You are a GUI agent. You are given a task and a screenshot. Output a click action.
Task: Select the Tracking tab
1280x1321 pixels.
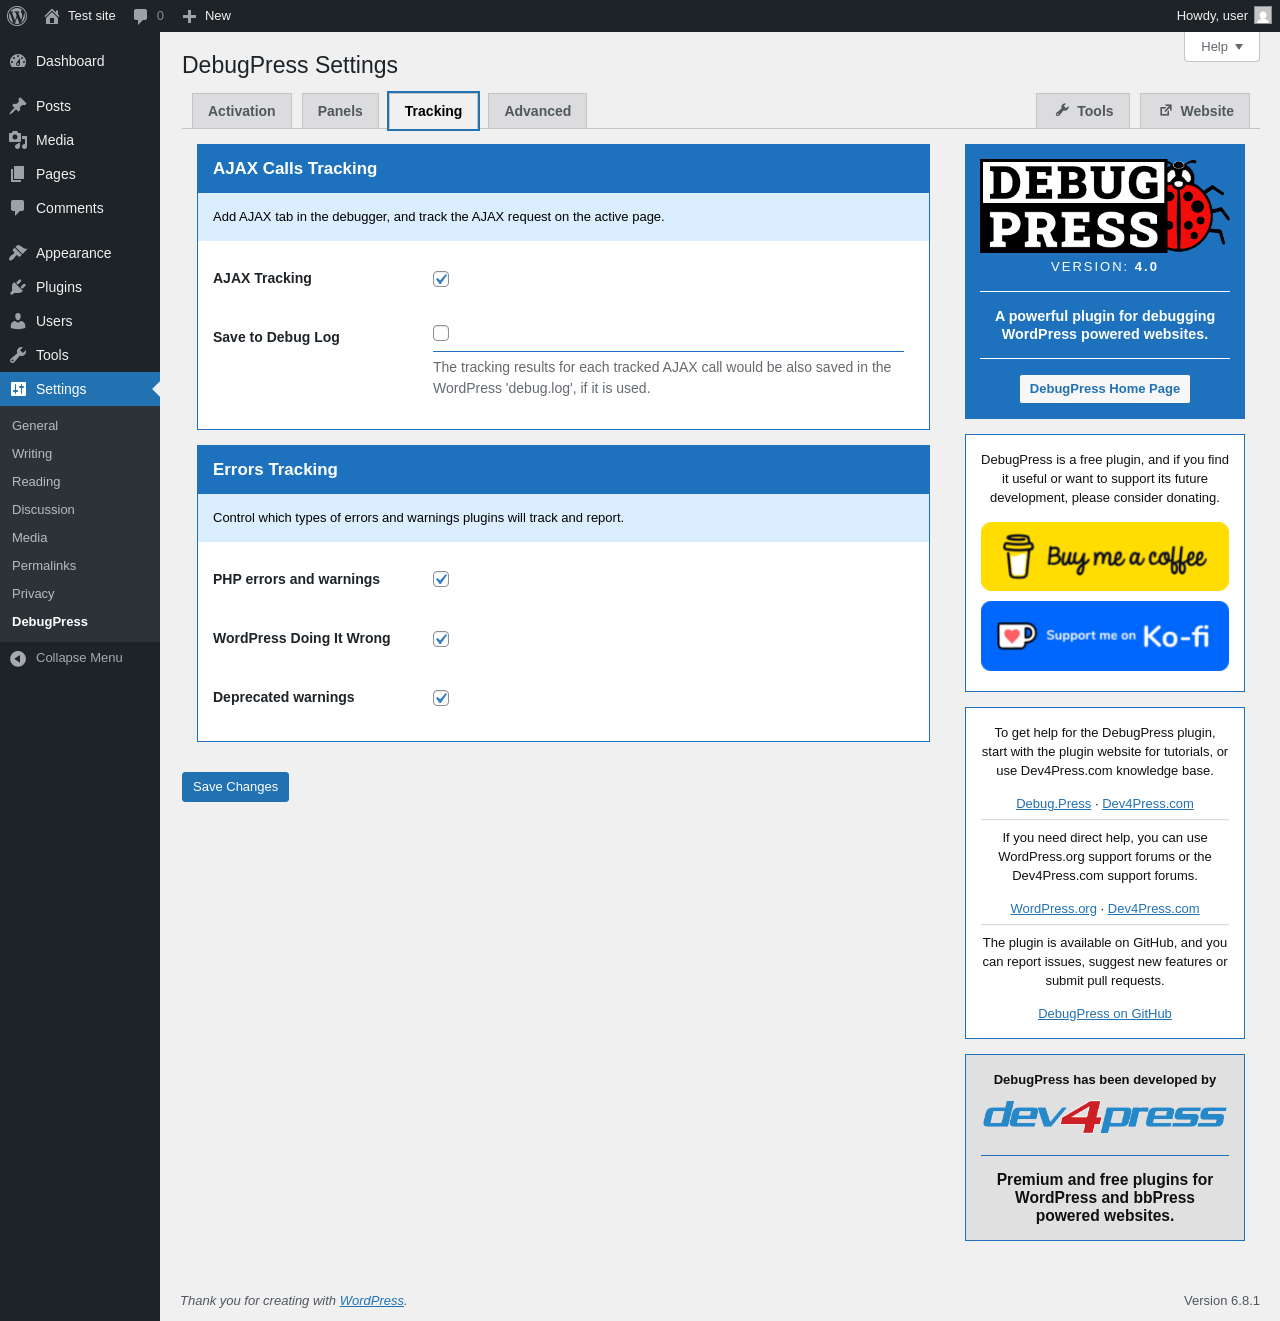point(433,111)
